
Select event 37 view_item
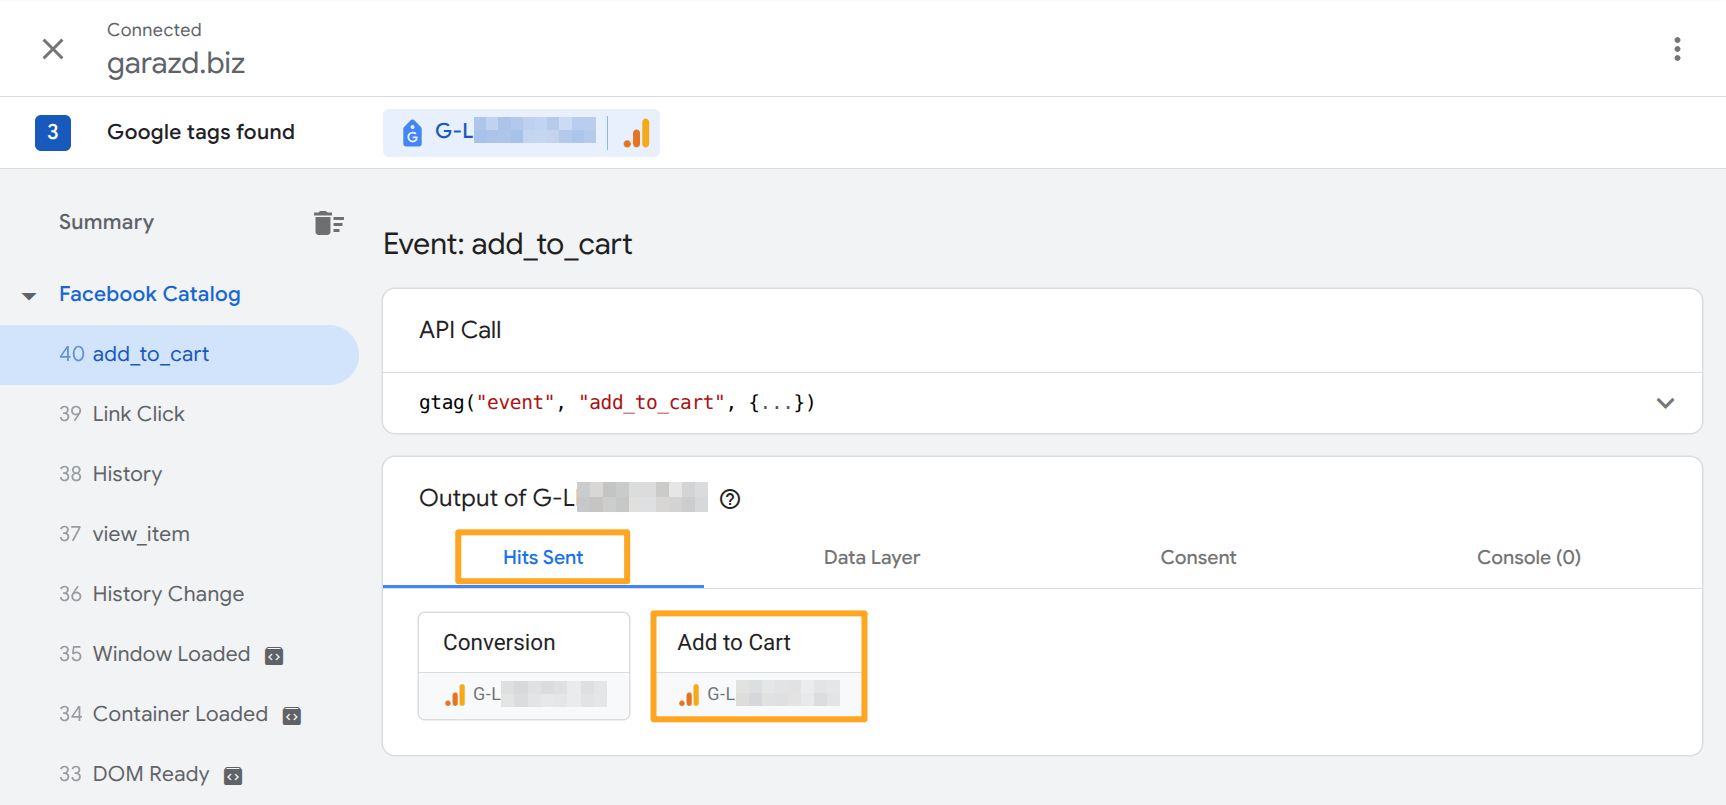140,534
